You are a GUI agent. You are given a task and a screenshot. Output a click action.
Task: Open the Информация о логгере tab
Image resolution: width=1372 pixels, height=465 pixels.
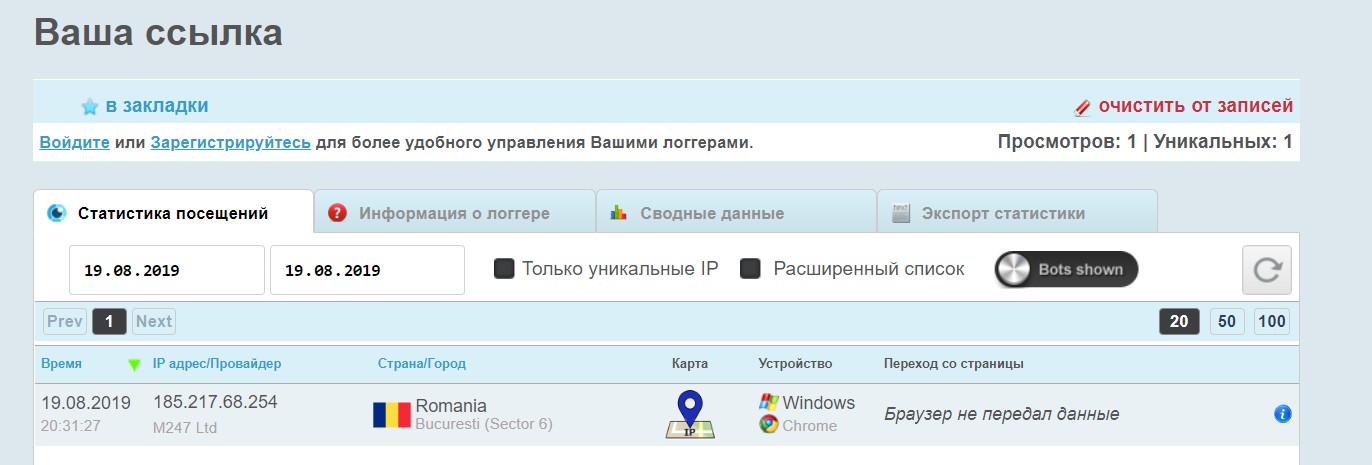coord(454,213)
